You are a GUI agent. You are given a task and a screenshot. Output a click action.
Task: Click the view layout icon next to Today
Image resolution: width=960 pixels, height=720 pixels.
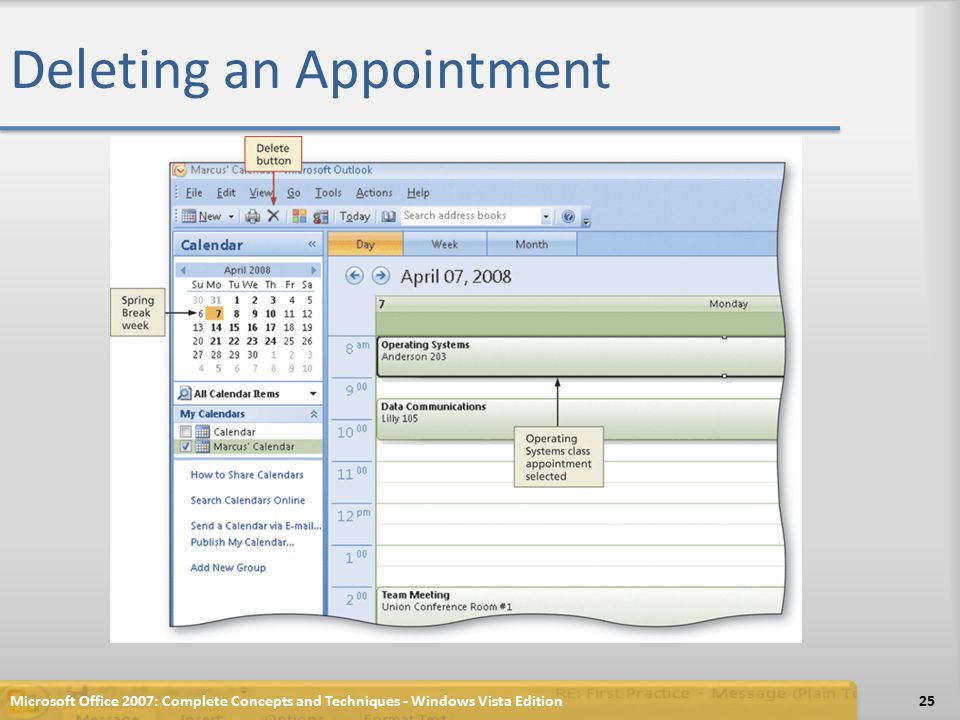coord(321,216)
